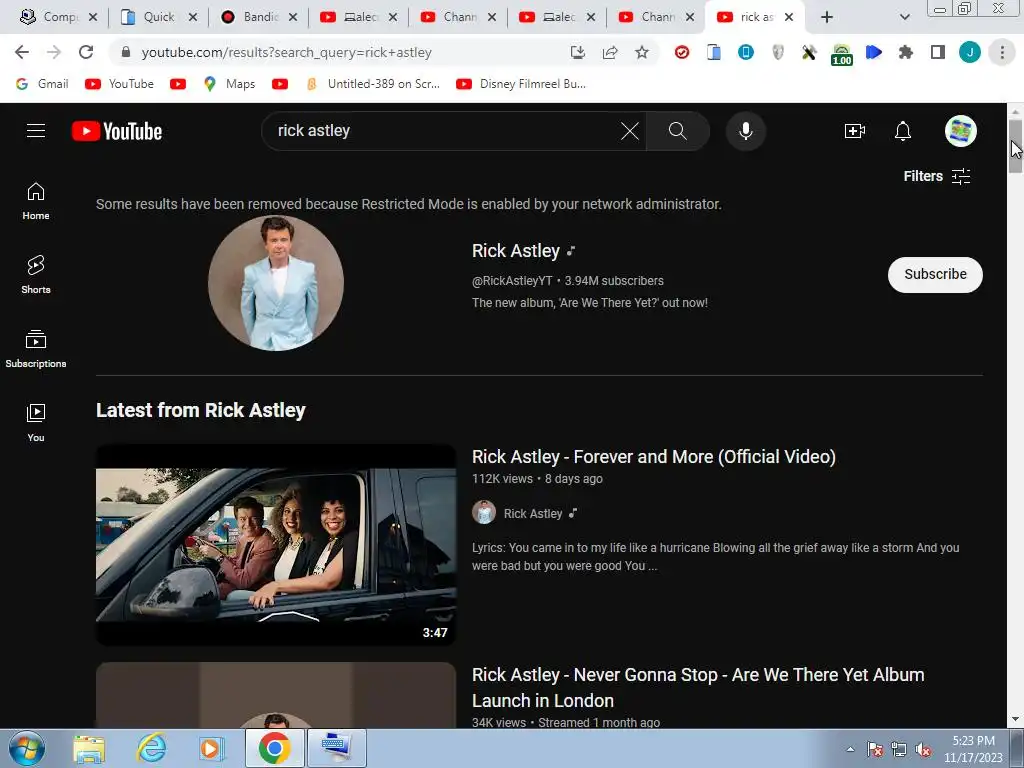Open YouTube bookmark

(x=120, y=84)
